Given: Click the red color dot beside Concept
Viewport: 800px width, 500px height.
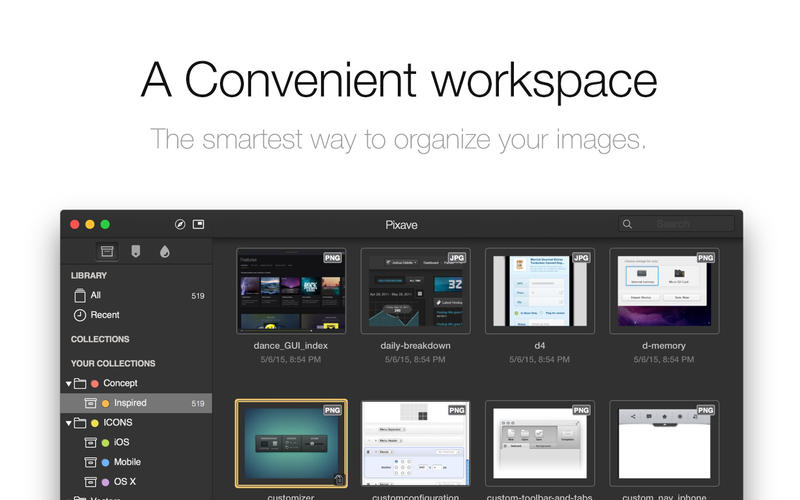Looking at the screenshot, I should [x=95, y=383].
